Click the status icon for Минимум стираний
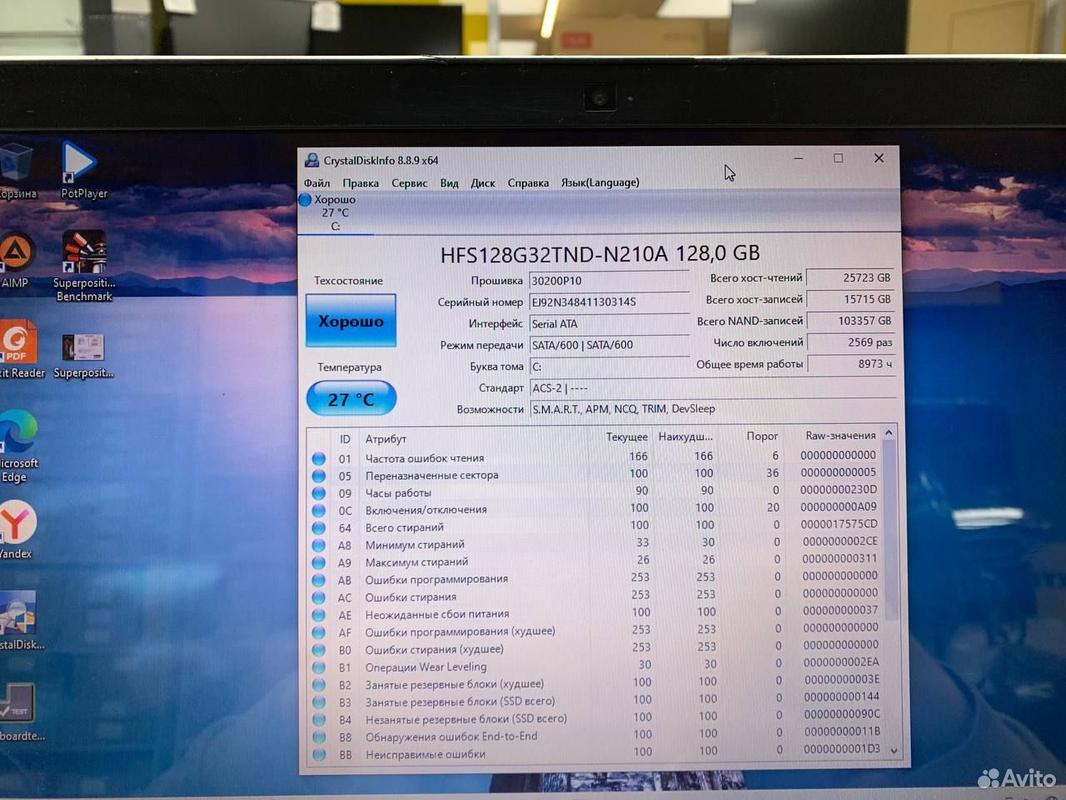This screenshot has height=800, width=1066. (x=318, y=545)
